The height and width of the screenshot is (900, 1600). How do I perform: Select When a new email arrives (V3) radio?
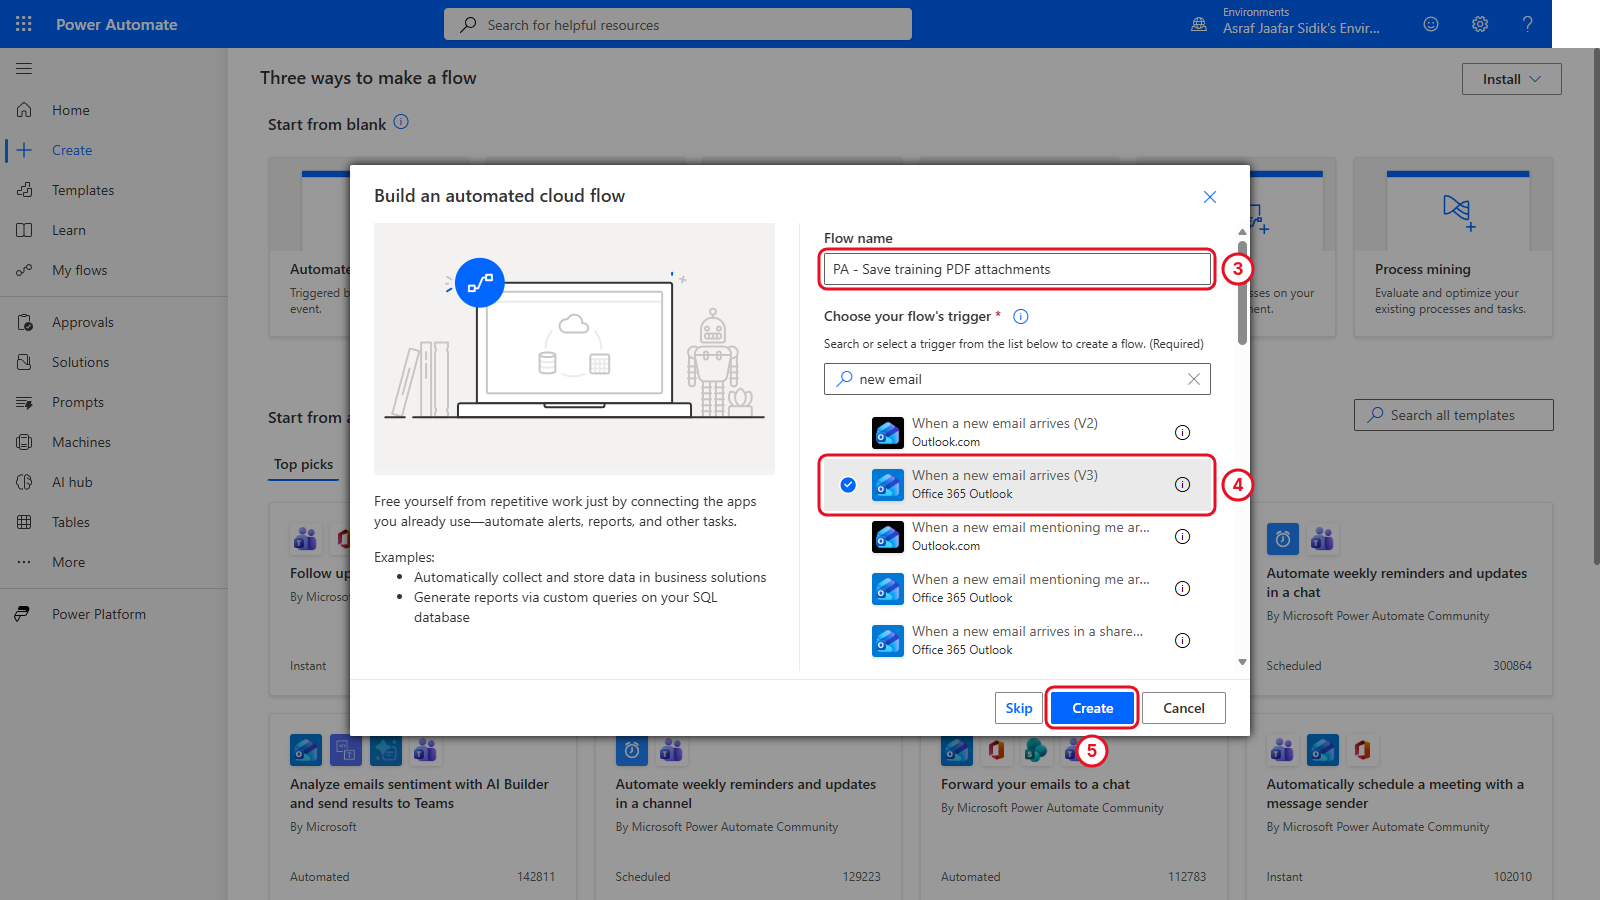click(848, 485)
